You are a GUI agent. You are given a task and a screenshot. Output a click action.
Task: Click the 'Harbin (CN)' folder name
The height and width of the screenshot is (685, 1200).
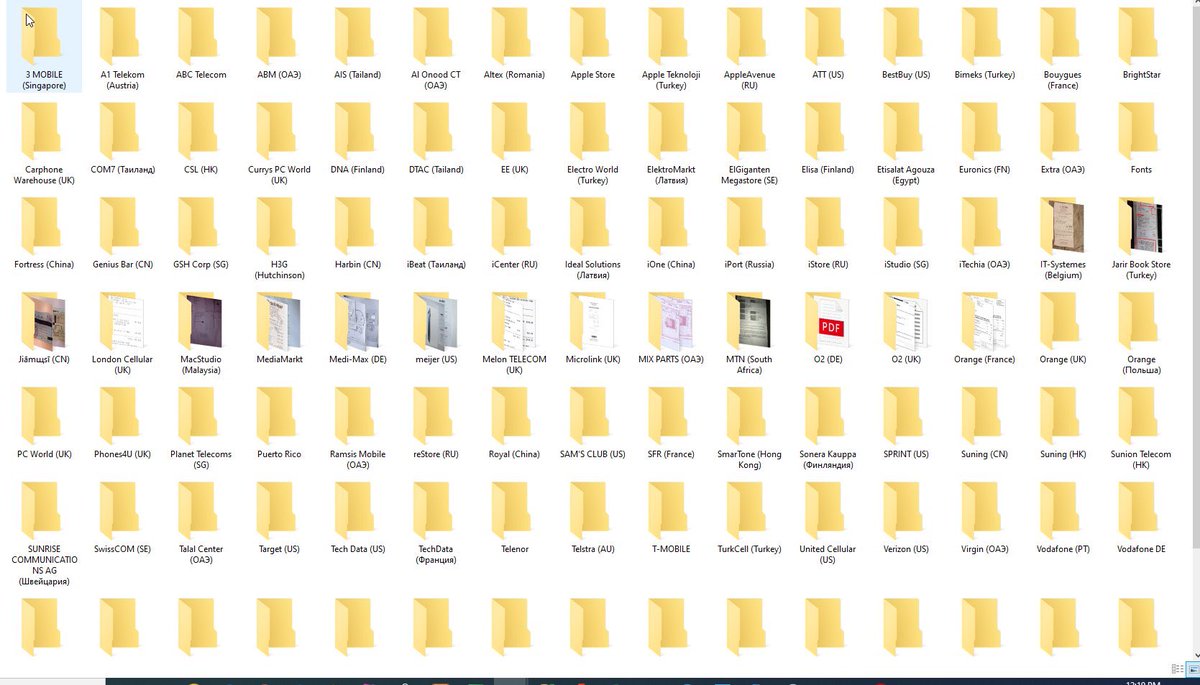[357, 265]
